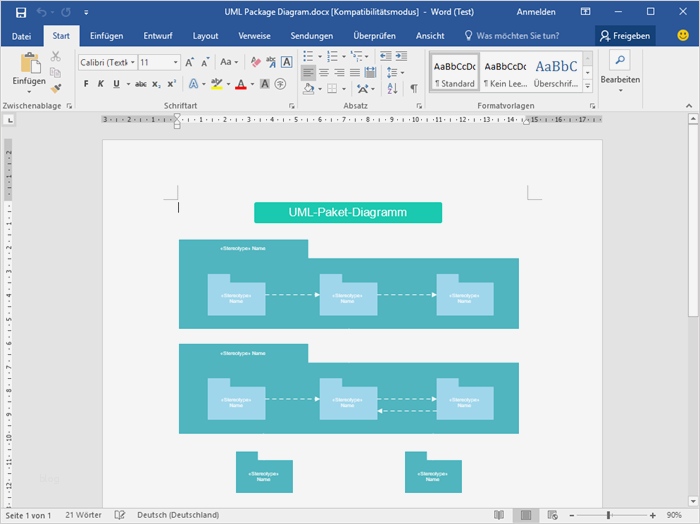Image resolution: width=700 pixels, height=524 pixels.
Task: Open the change case Aa dropdown
Action: pyautogui.click(x=229, y=62)
